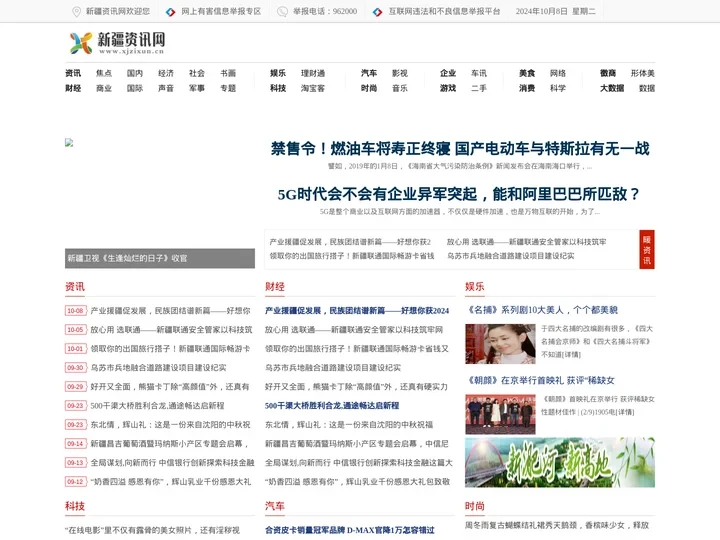Open 财经 article 全局谋划,向新而行 中信银行
This screenshot has width=720, height=540.
[x=359, y=462]
